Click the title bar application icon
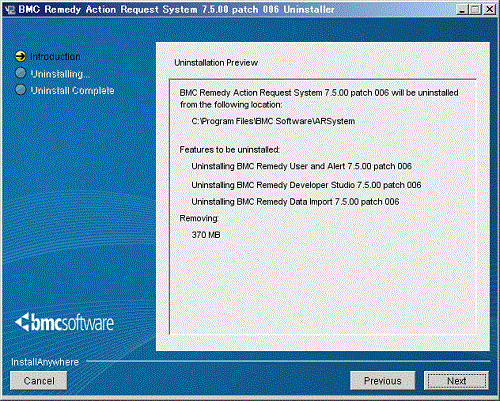This screenshot has width=500, height=401. [x=10, y=9]
